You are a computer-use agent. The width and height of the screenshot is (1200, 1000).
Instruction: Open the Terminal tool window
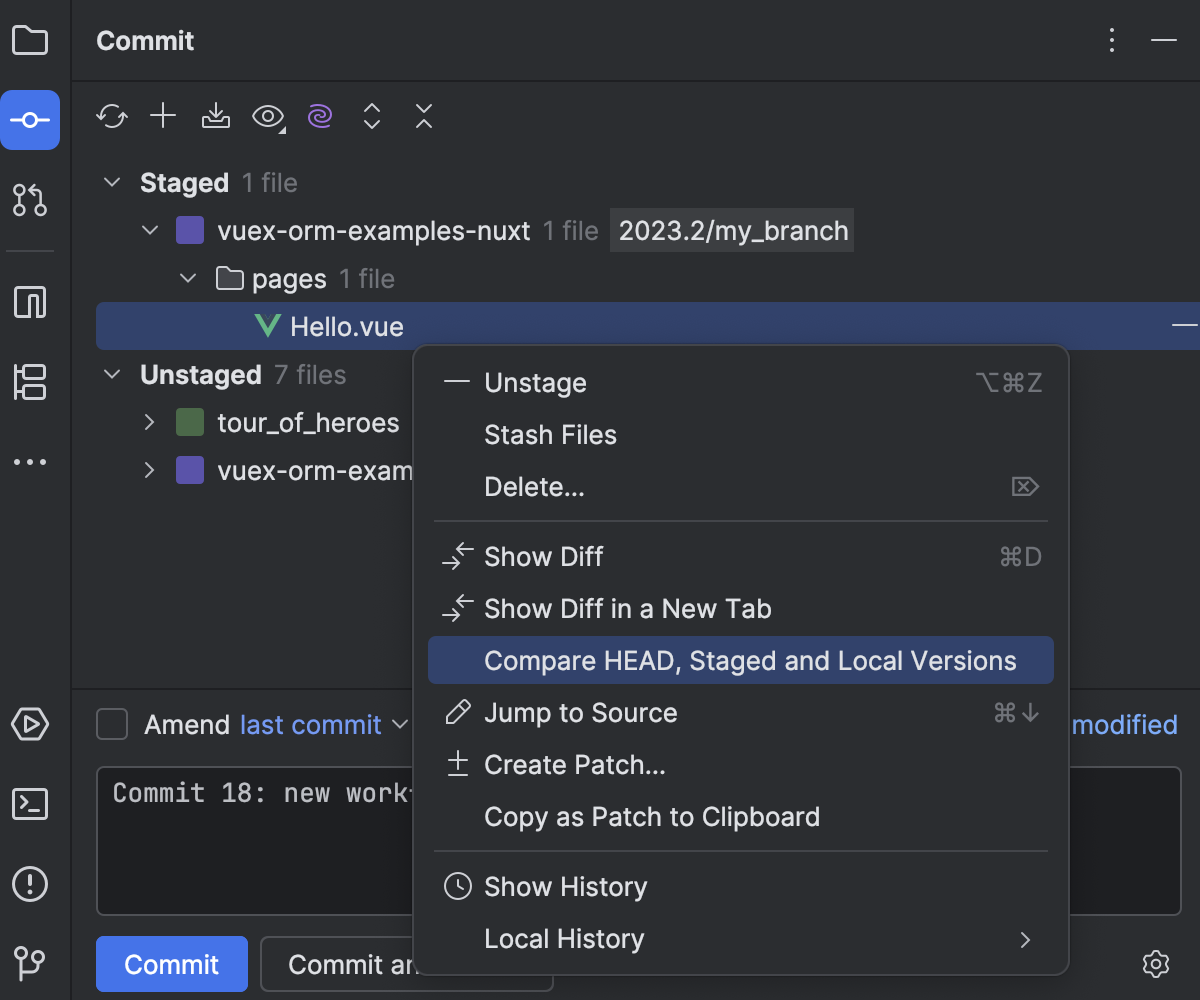pyautogui.click(x=30, y=804)
